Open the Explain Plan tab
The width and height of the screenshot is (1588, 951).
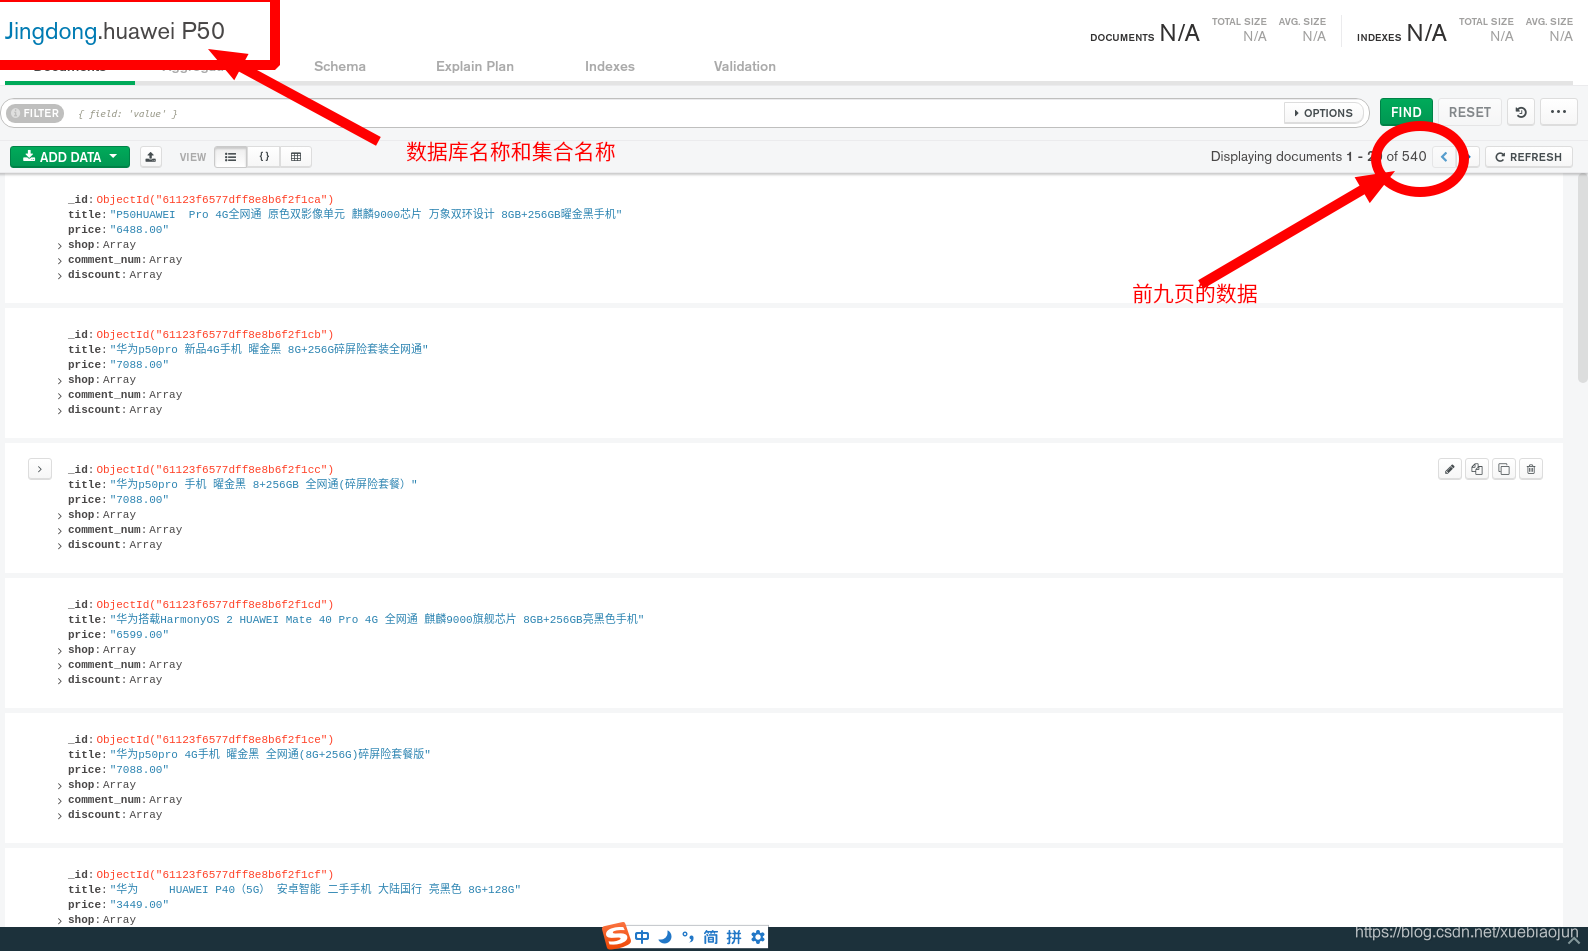coord(475,66)
